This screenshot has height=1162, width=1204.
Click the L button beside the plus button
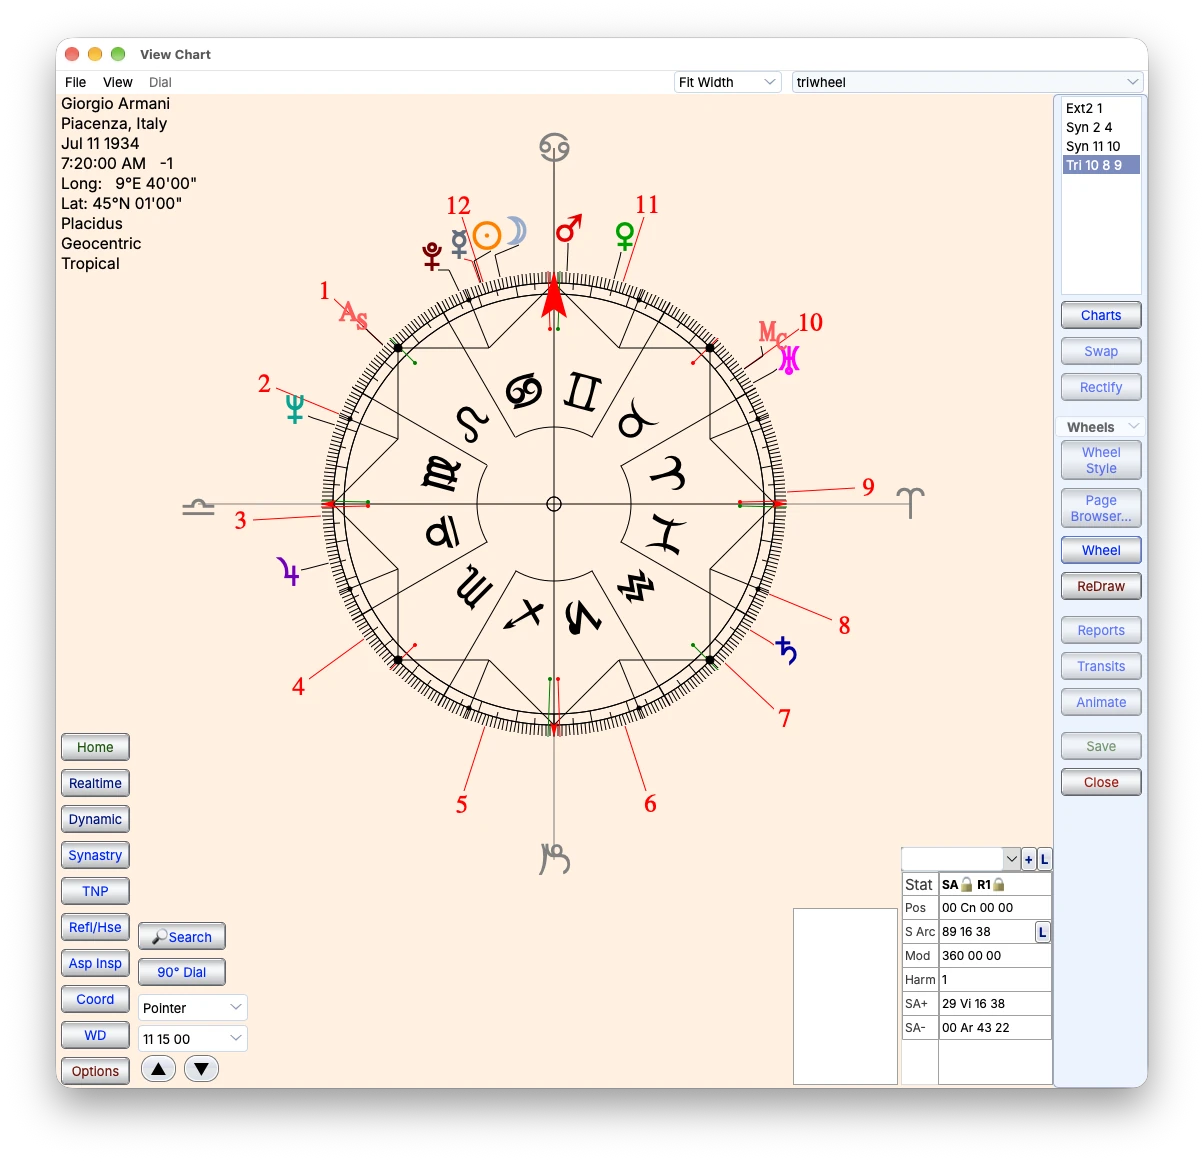point(1045,859)
